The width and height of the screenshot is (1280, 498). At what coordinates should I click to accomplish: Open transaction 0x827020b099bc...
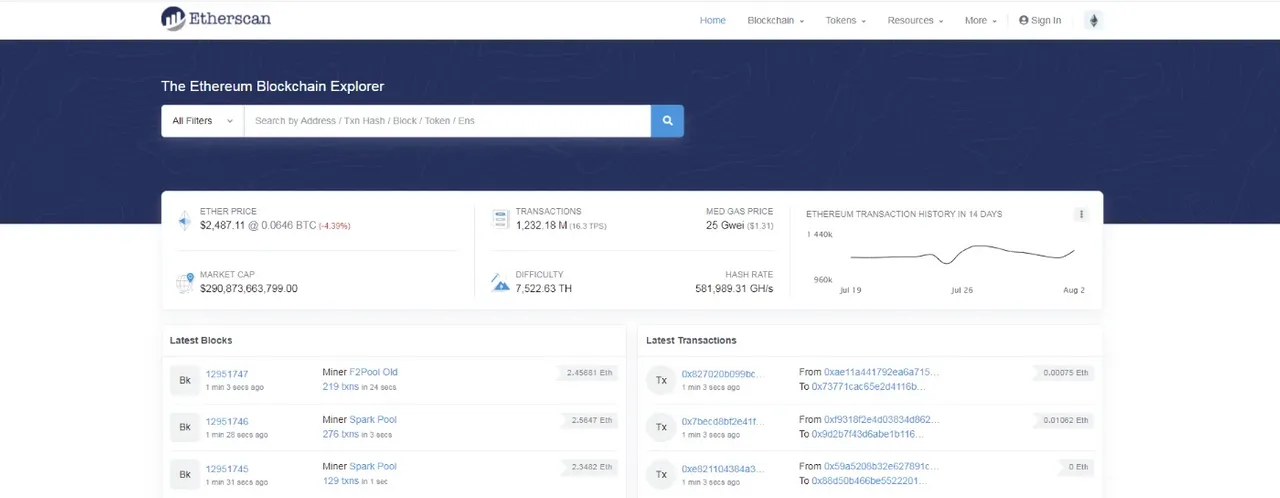723,374
